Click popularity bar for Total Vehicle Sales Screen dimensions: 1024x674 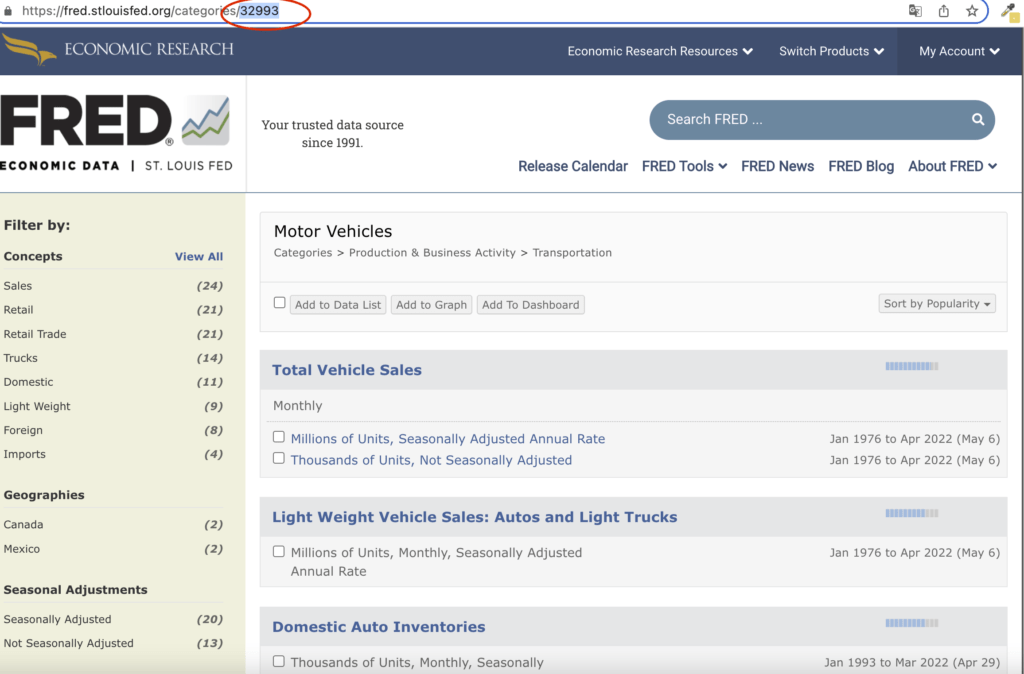point(912,366)
